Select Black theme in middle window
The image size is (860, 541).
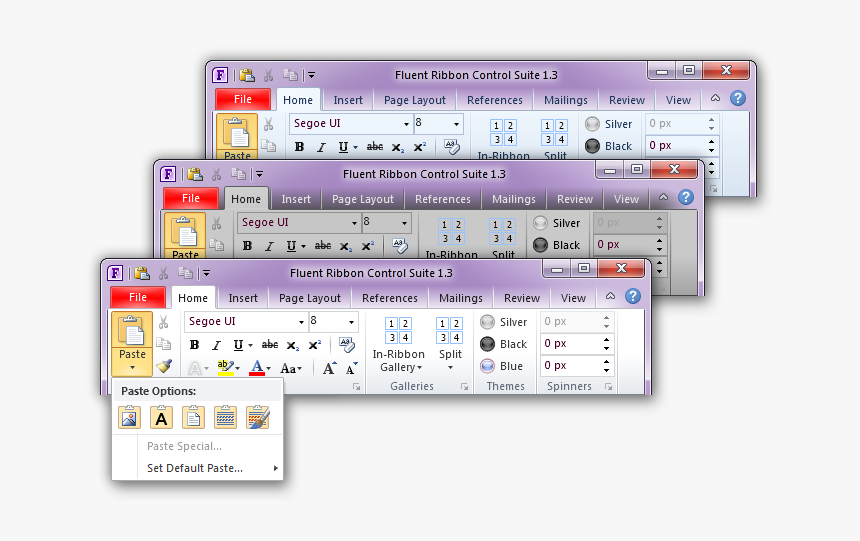click(556, 245)
